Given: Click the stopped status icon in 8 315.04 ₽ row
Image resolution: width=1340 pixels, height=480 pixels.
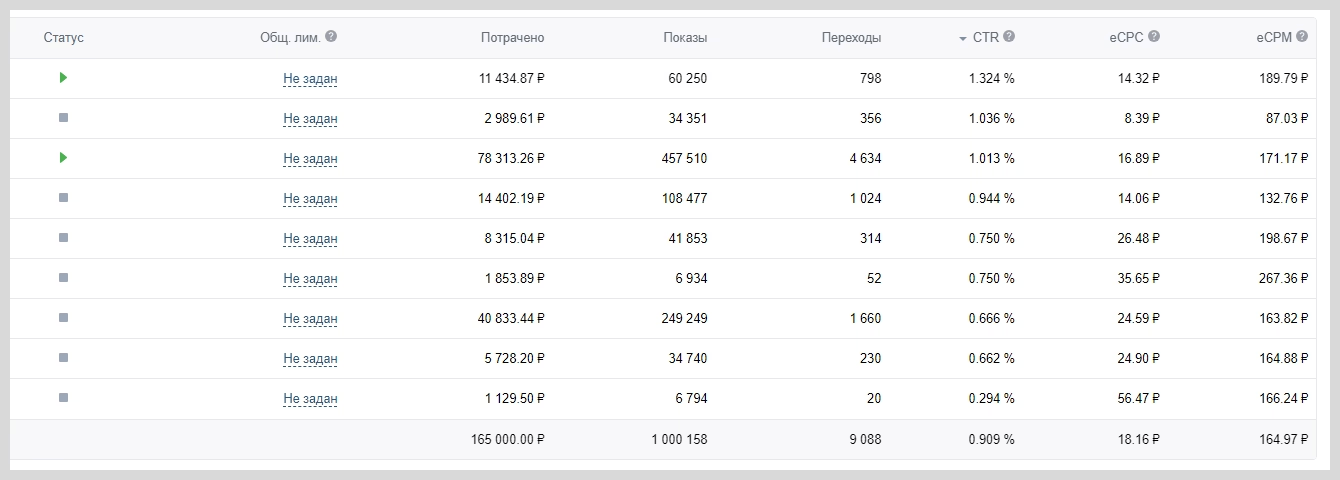Looking at the screenshot, I should (63, 238).
